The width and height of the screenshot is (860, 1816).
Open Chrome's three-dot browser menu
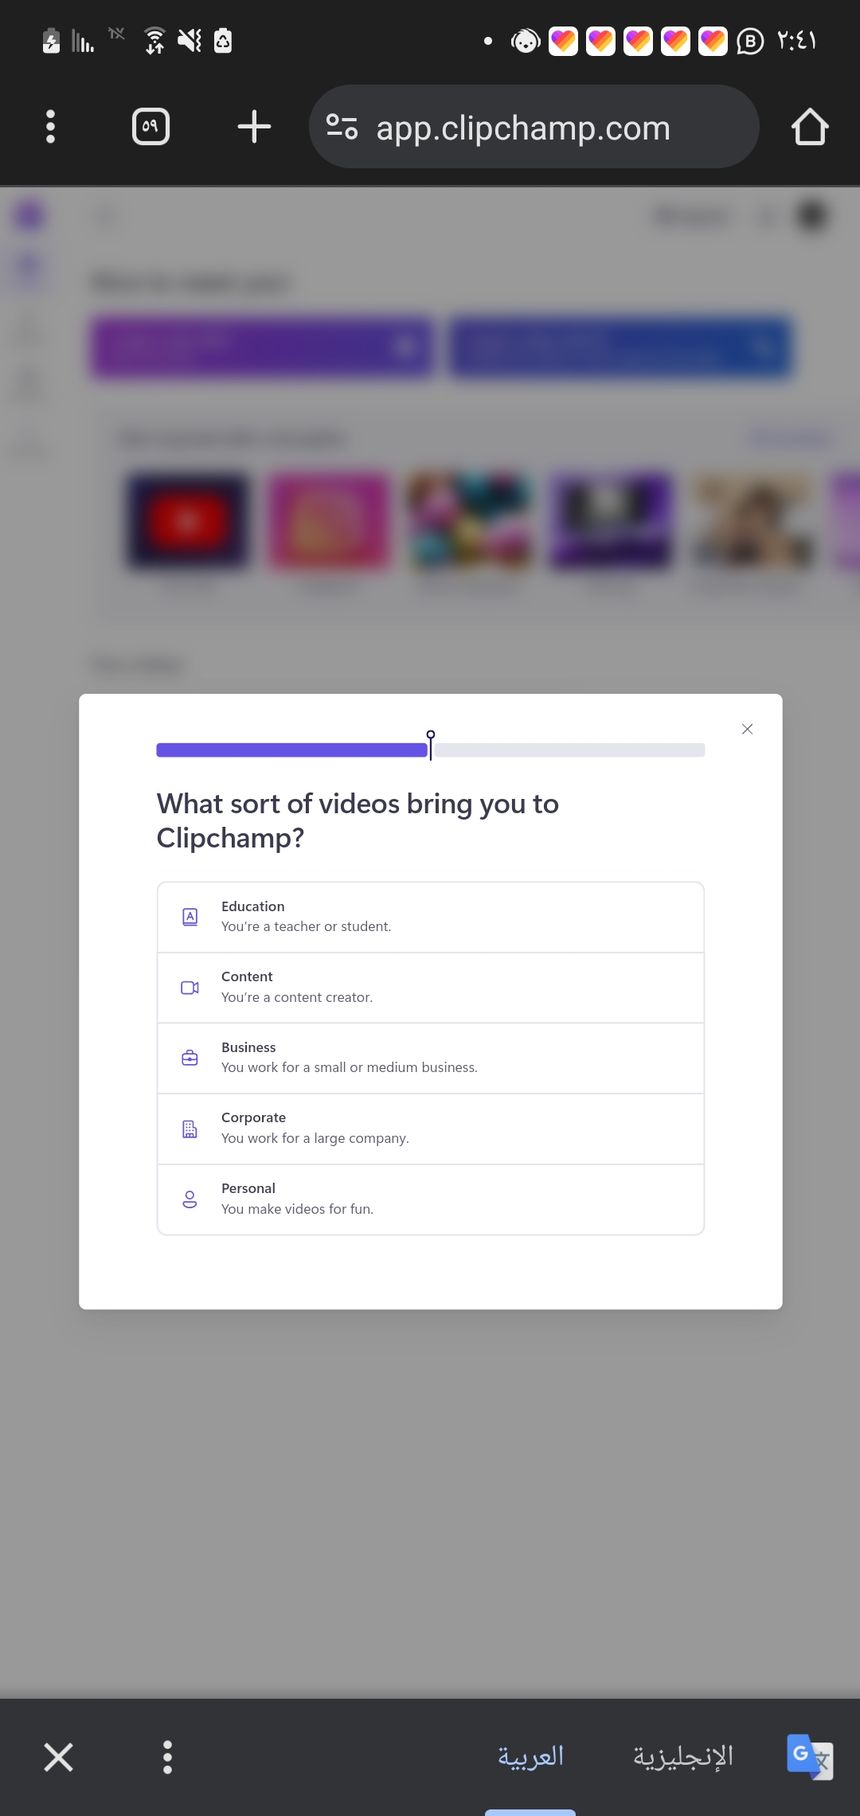point(51,127)
